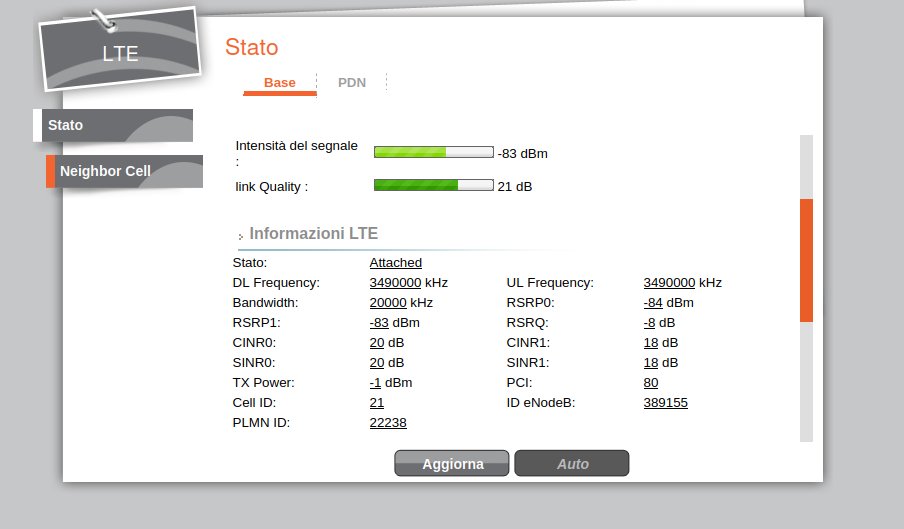Click the SINR0 label

tap(254, 363)
